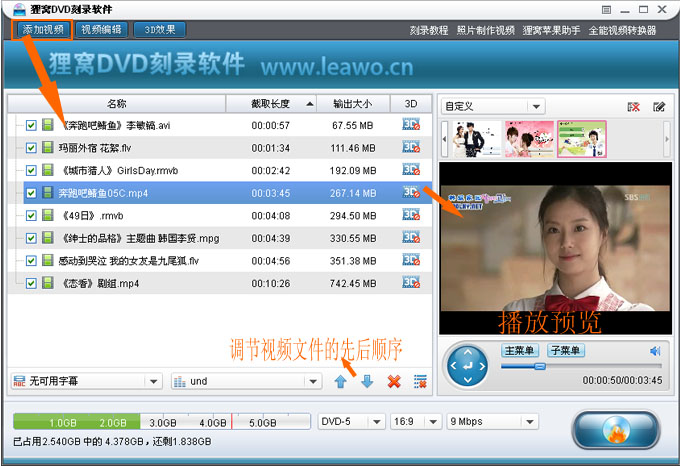Click the 添加视频 (Add Video) button
This screenshot has height=466, width=680.
pos(41,30)
